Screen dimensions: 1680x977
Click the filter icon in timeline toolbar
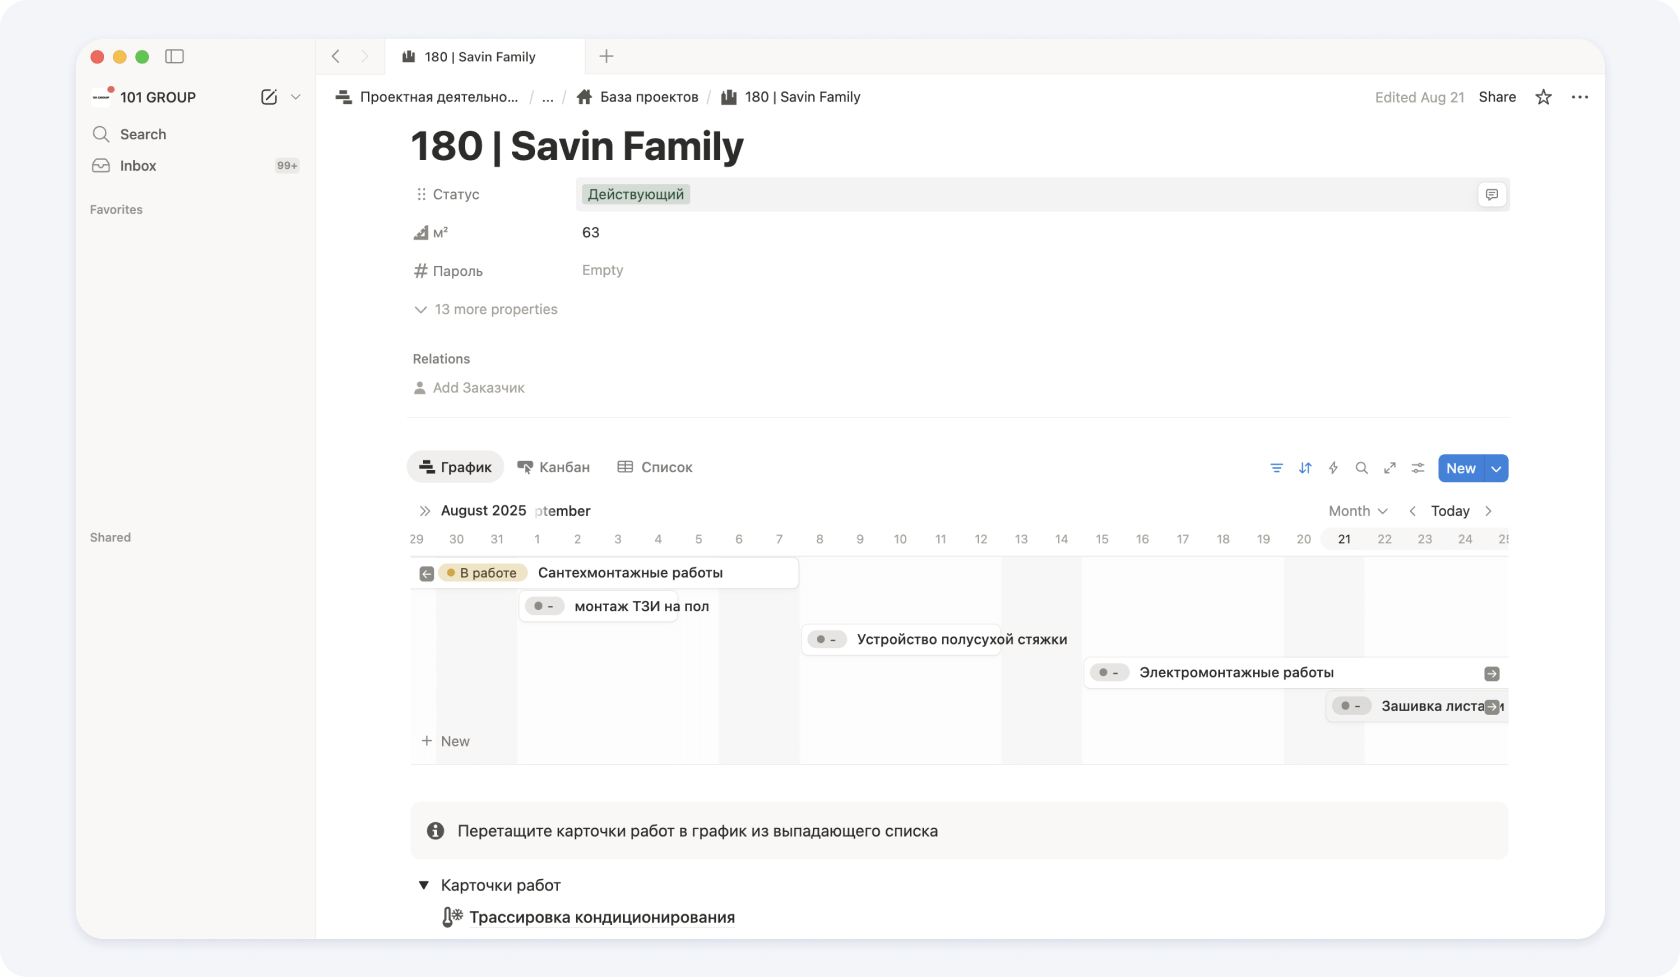click(x=1276, y=468)
